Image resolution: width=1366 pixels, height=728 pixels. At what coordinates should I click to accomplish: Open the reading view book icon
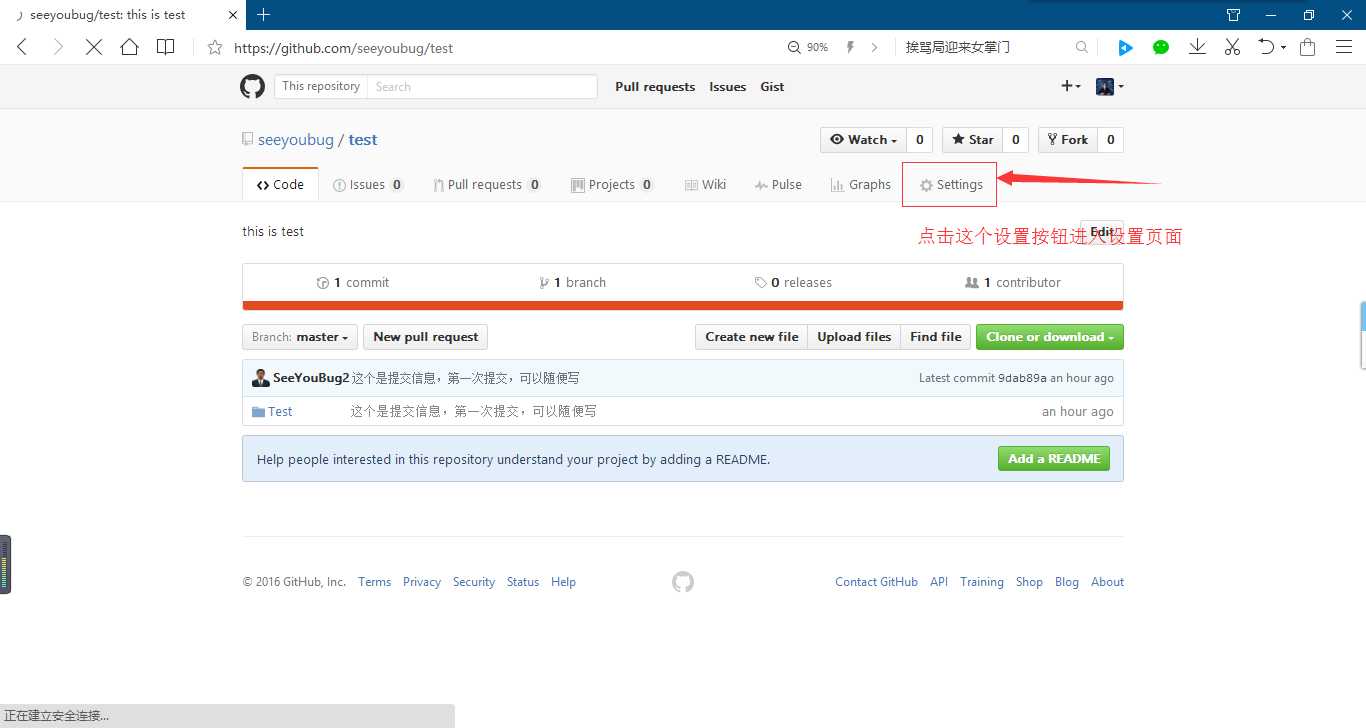pyautogui.click(x=166, y=47)
